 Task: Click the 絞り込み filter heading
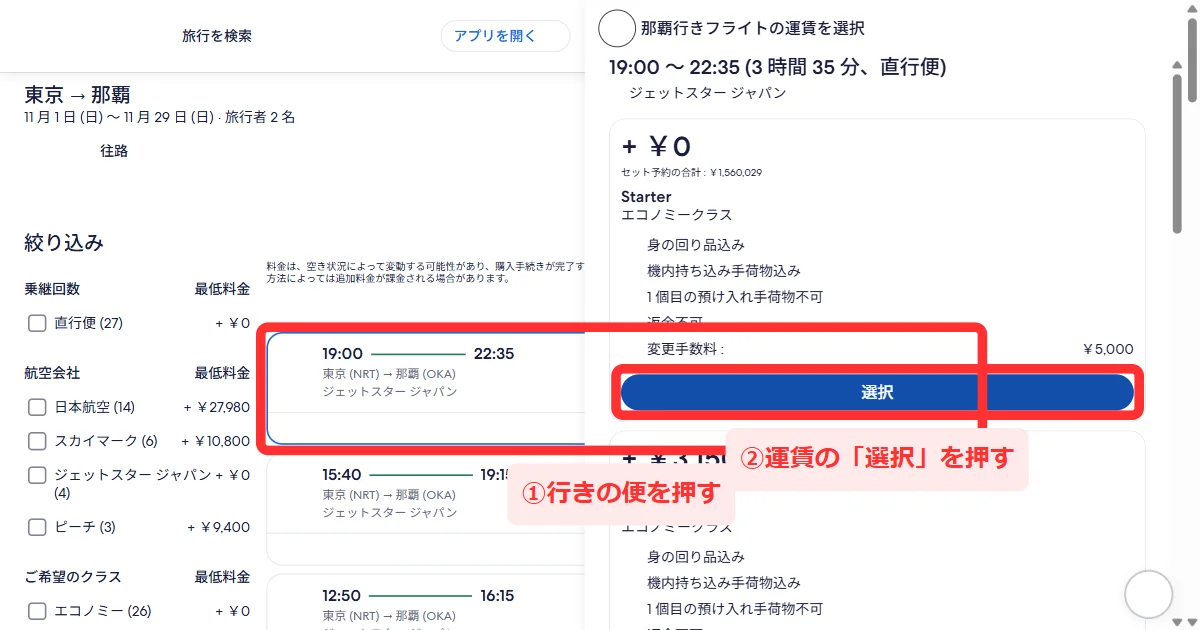click(64, 242)
